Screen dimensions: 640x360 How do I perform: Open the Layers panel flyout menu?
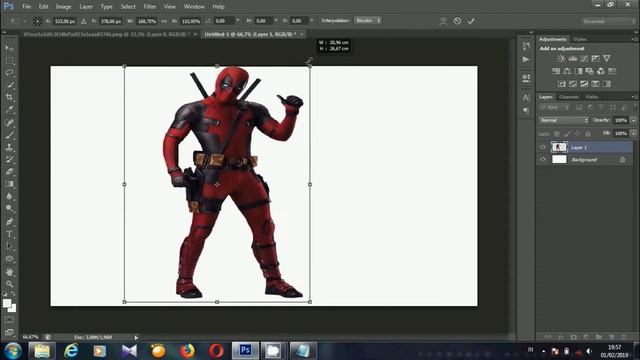(x=634, y=97)
